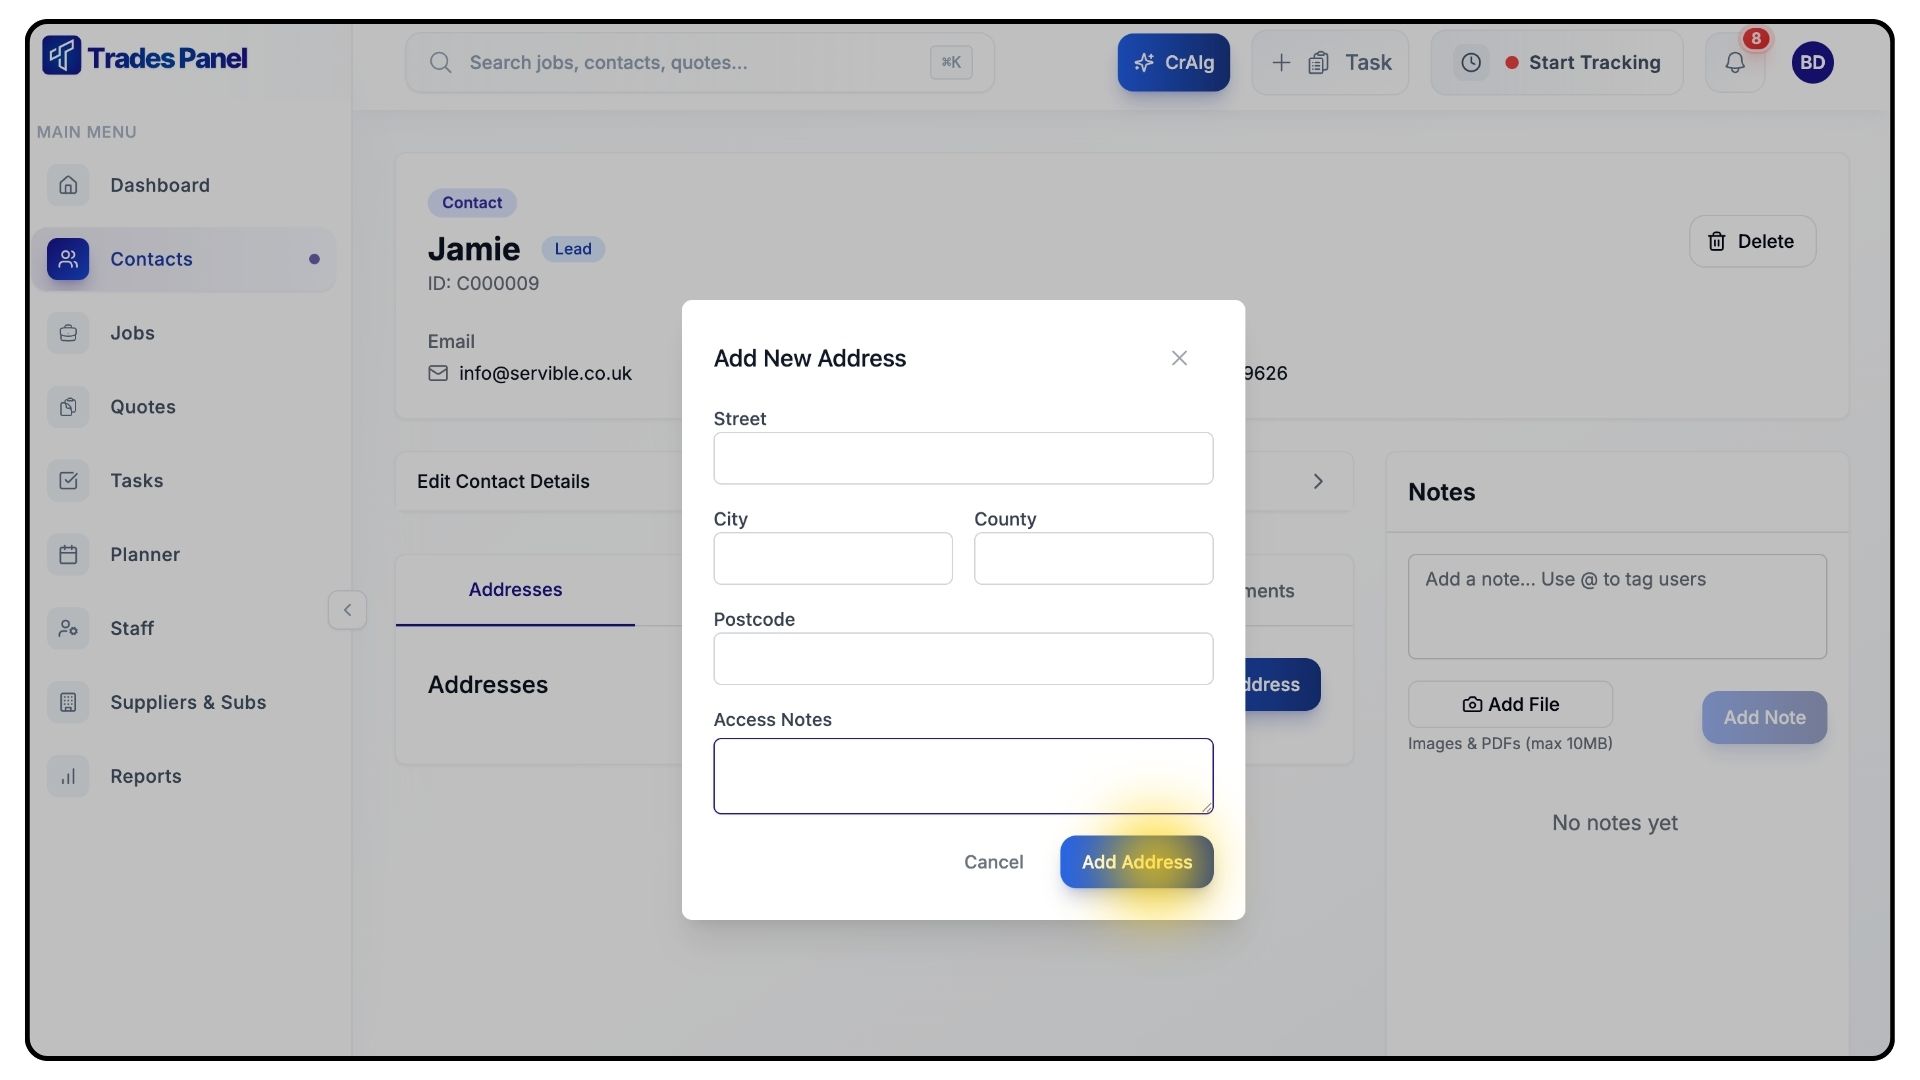
Task: Select Contacts in the main menu
Action: [x=151, y=259]
